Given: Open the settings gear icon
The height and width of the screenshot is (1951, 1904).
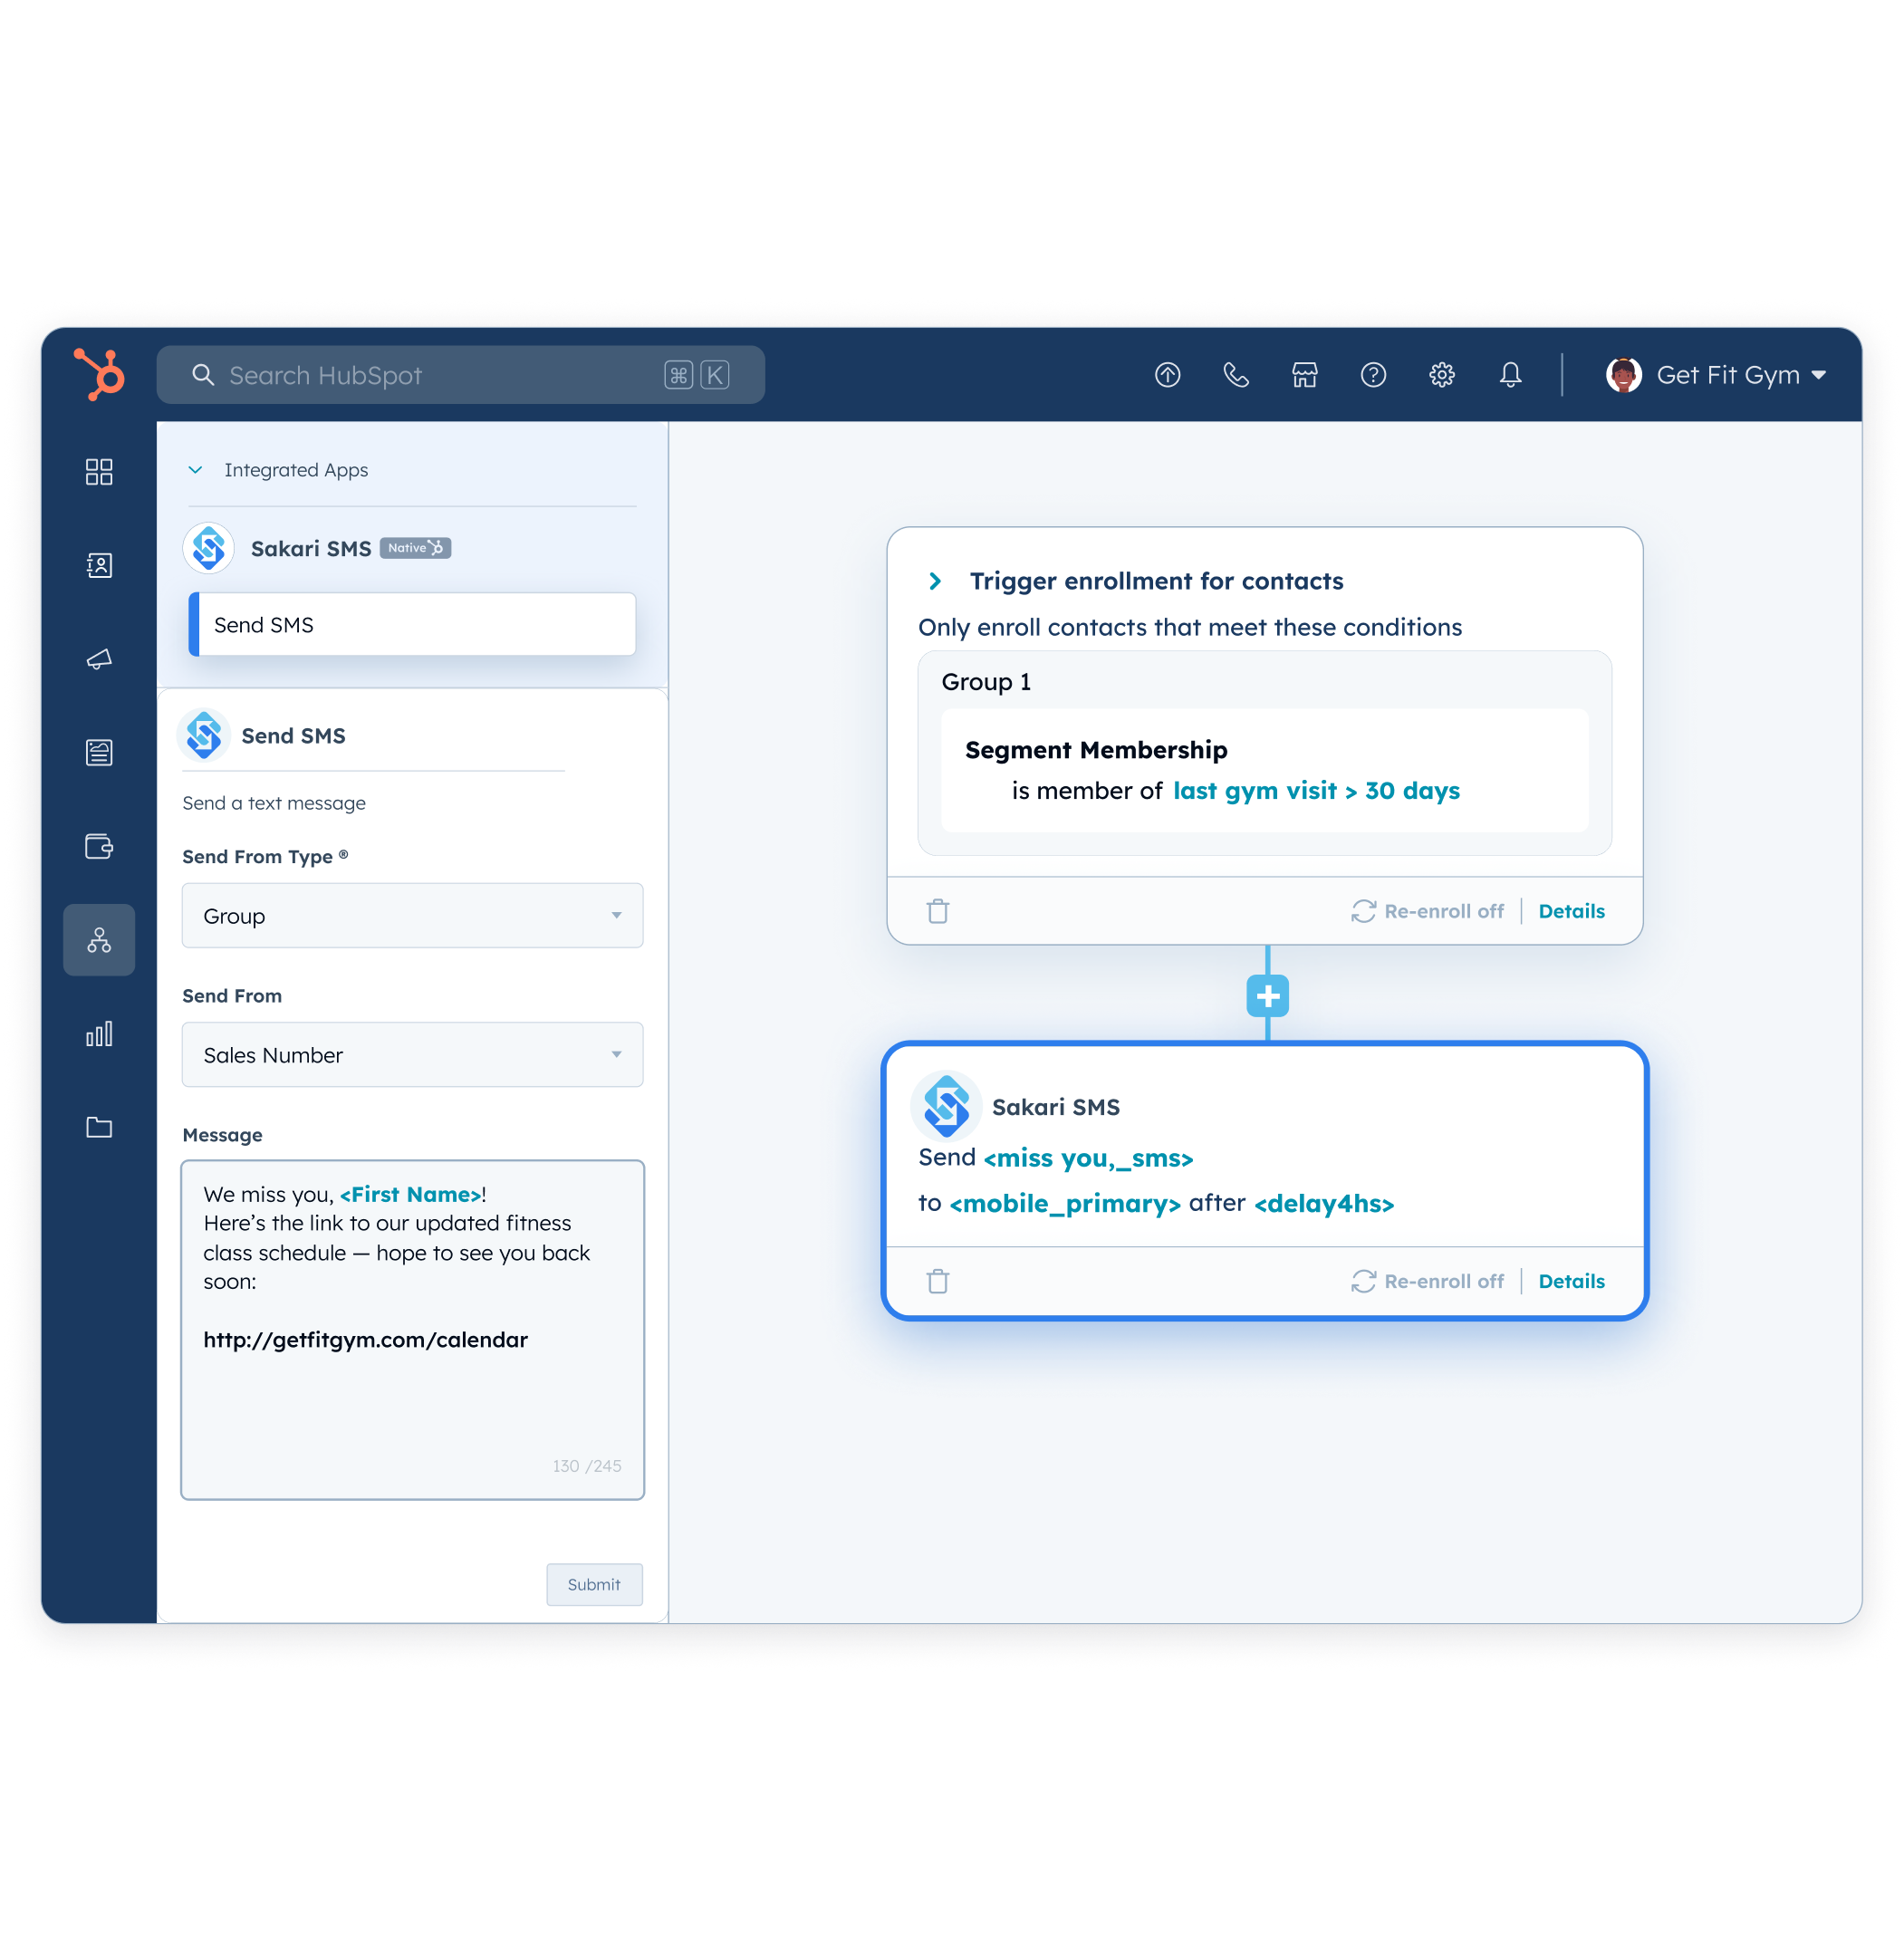Looking at the screenshot, I should pos(1441,375).
